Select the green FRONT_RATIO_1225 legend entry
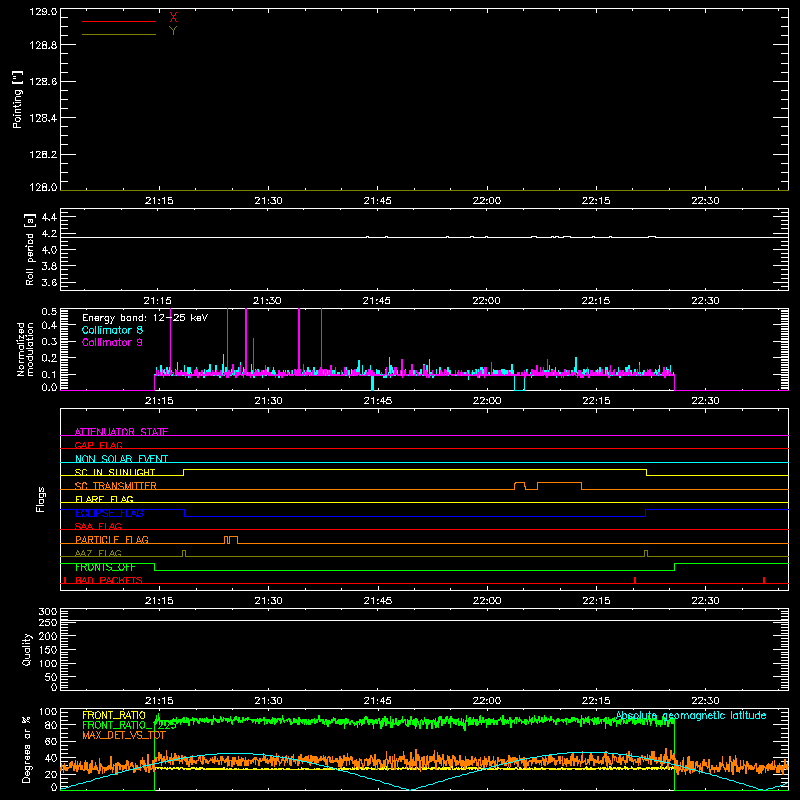Image resolution: width=800 pixels, height=800 pixels. (x=130, y=725)
